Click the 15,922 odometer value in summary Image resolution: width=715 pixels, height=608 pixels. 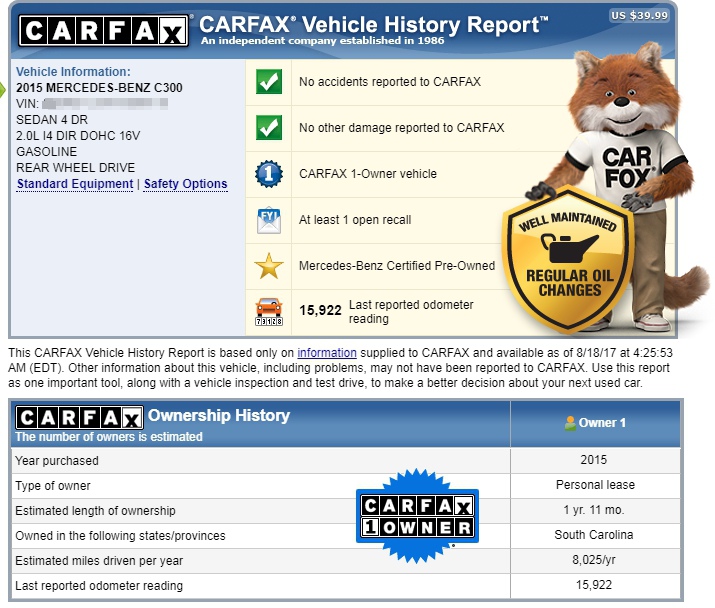click(320, 311)
